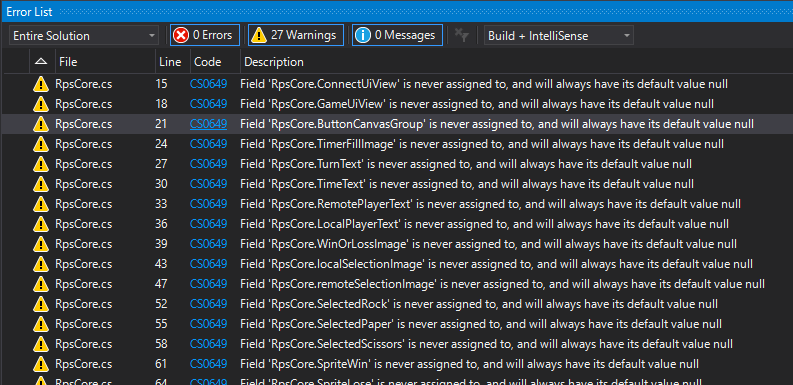This screenshot has height=385, width=793.
Task: Click warning icon on line 61 row
Action: pos(41,364)
